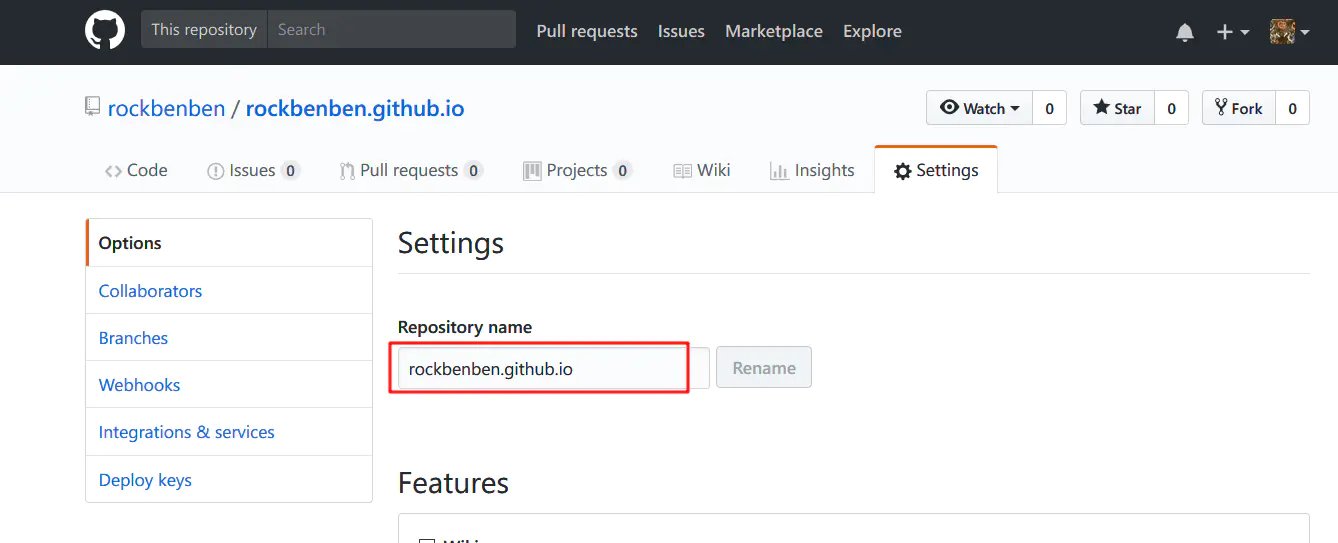Go to the repository Pull requests tab

click(410, 170)
